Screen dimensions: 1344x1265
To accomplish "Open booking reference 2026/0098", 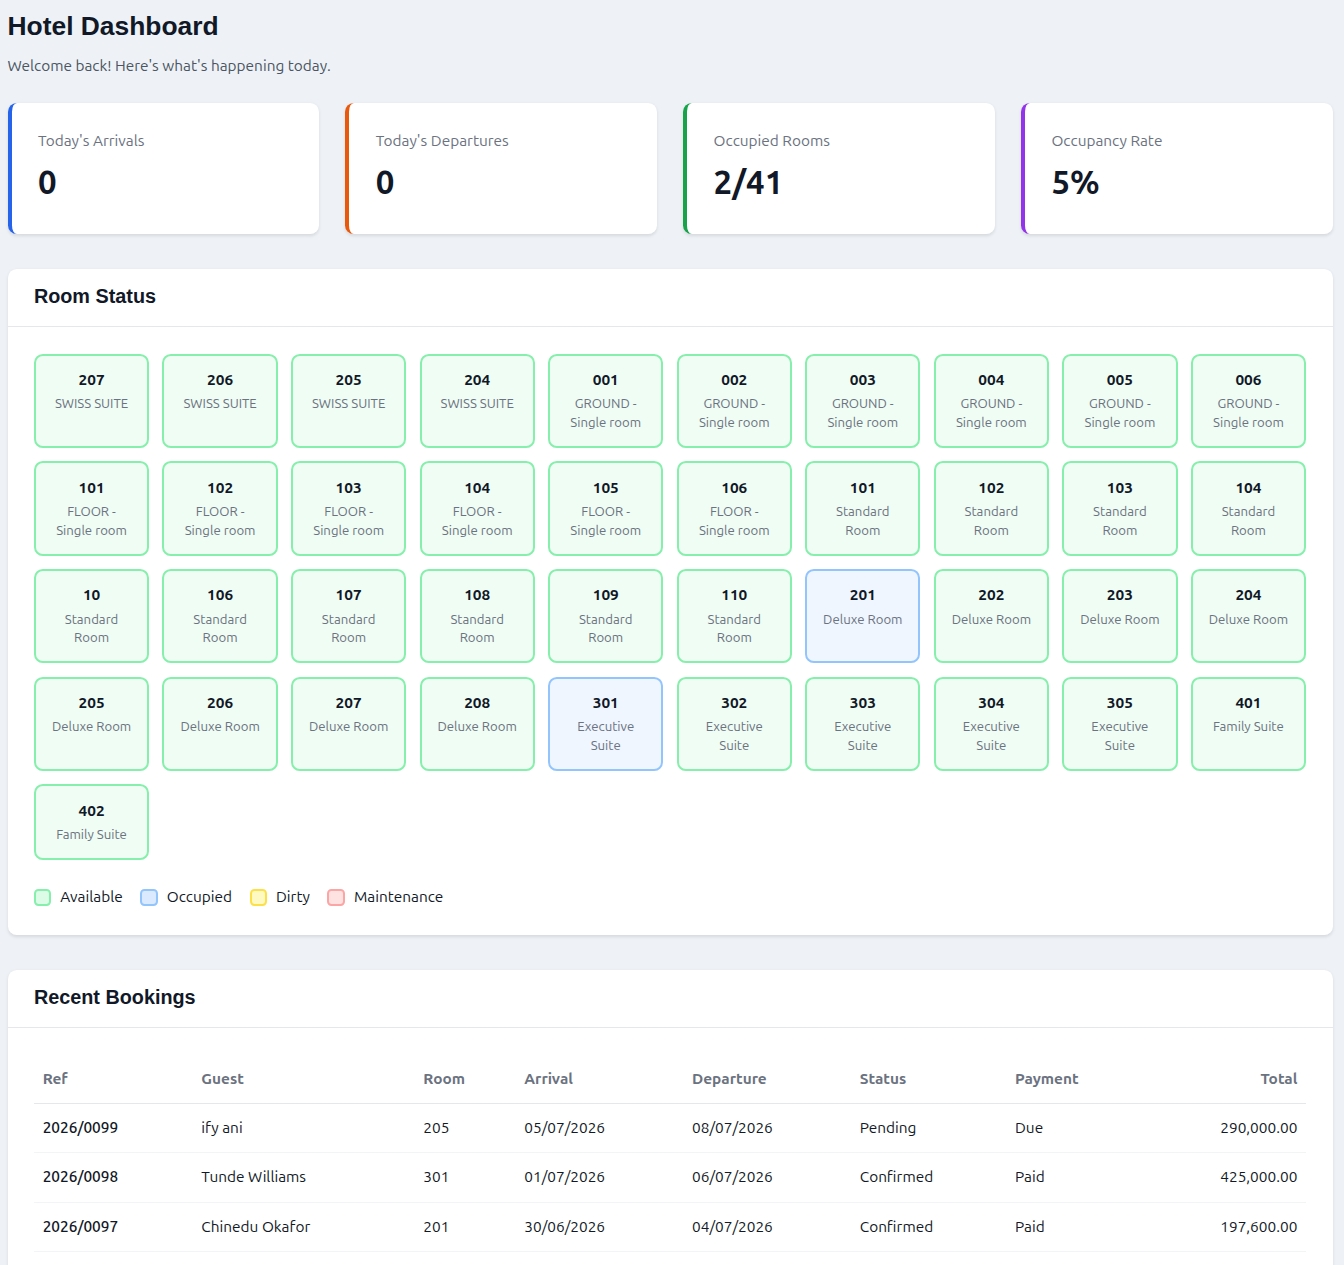I will pyautogui.click(x=80, y=1177).
